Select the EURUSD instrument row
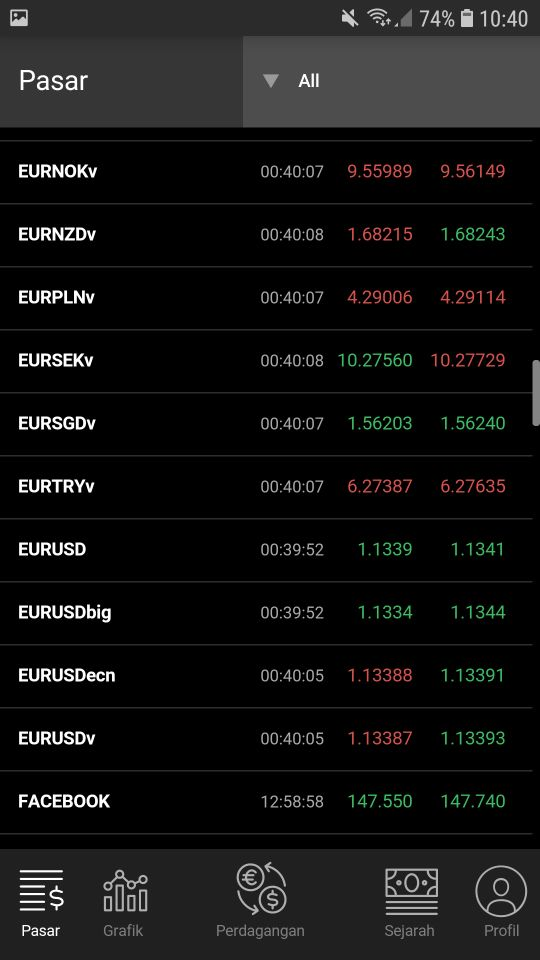This screenshot has width=540, height=960. (266, 550)
